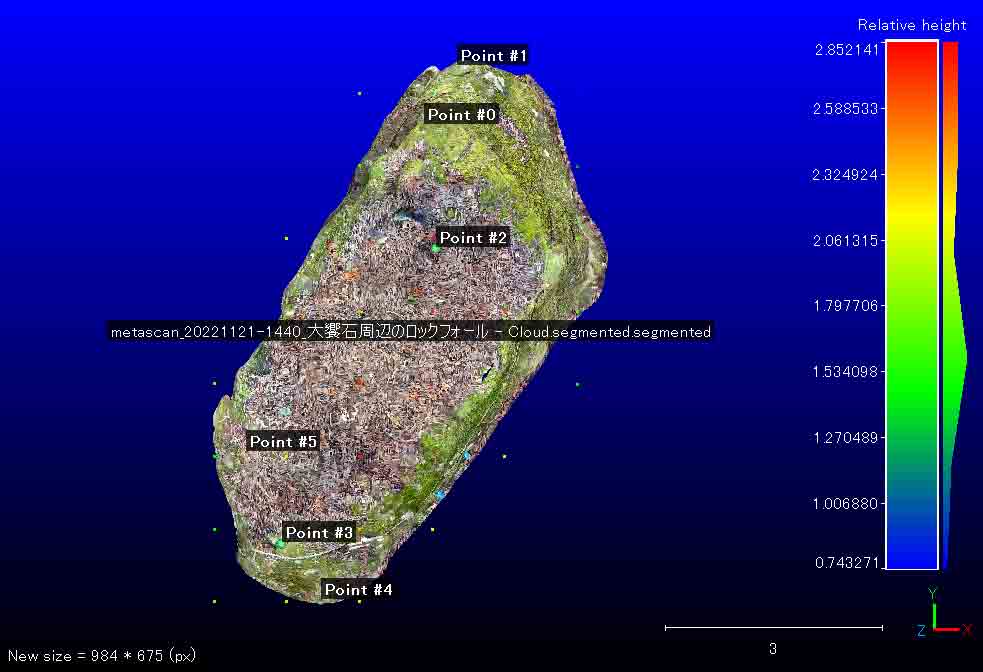Click the histogram strip beside the color scale
The width and height of the screenshot is (983, 672).
(x=953, y=305)
